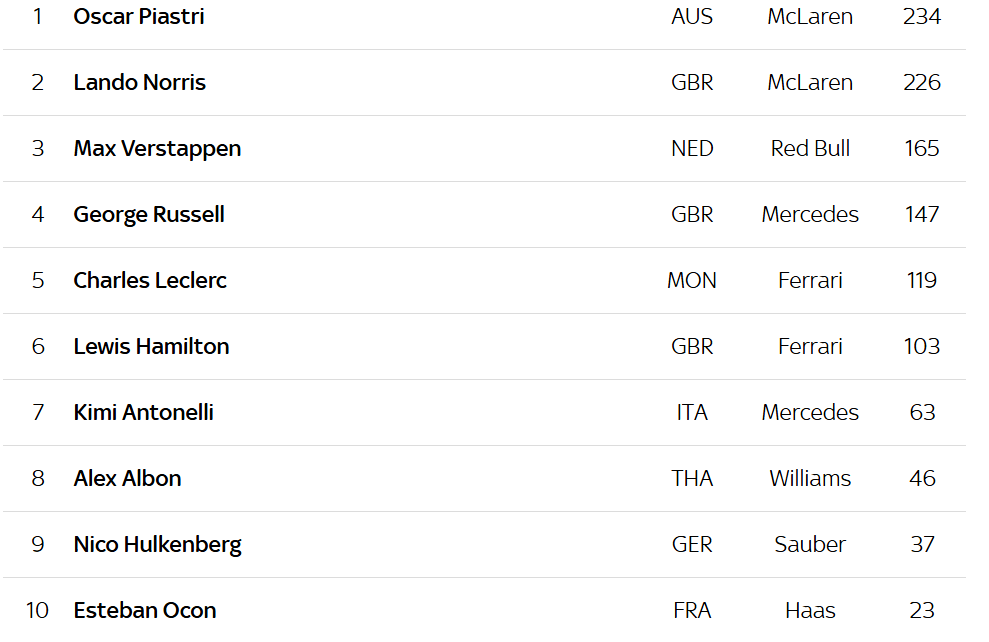Select the 165 points value

(x=922, y=149)
